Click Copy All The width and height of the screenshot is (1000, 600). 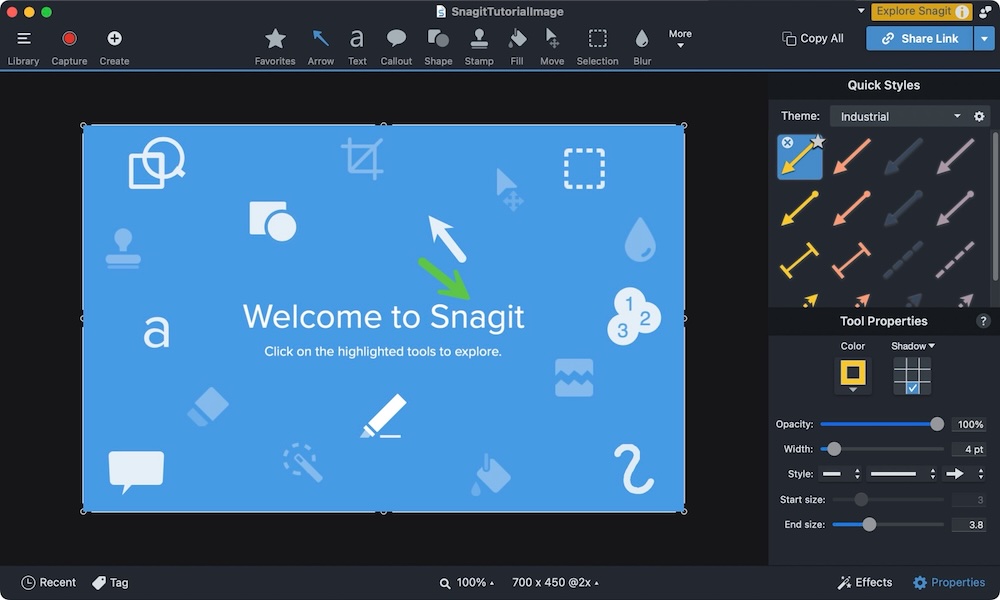[x=812, y=38]
